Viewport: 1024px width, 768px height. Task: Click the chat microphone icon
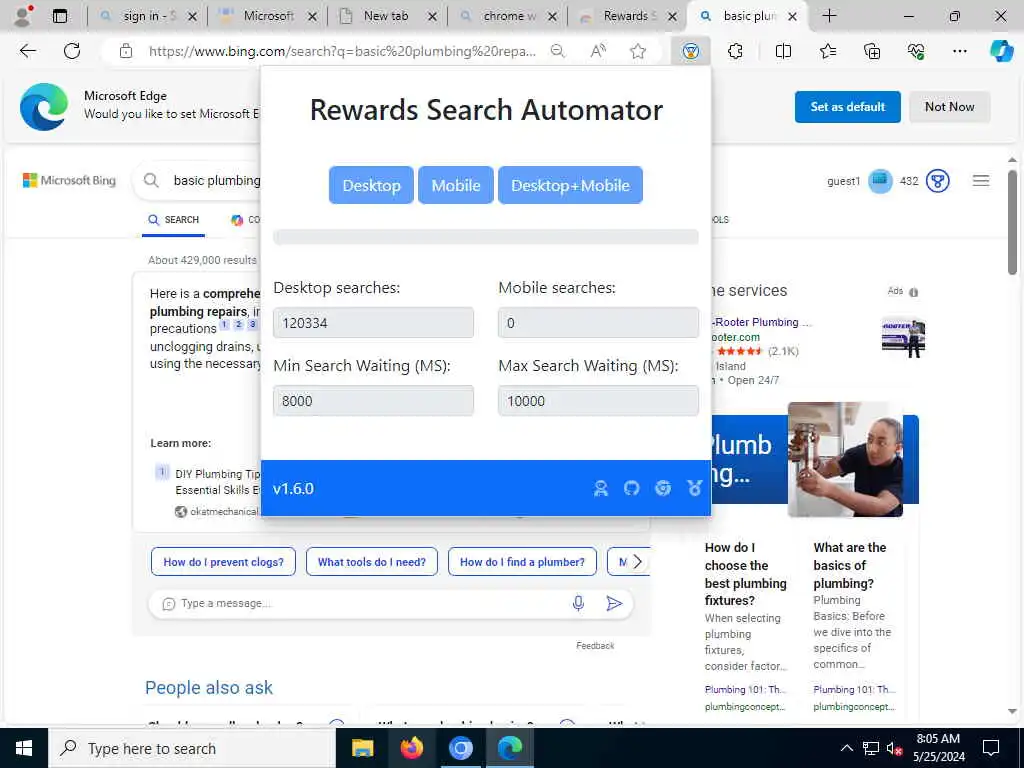point(578,603)
